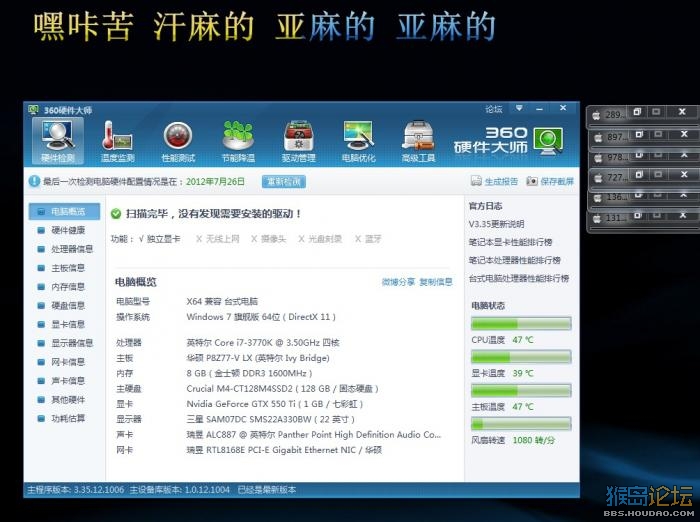Open the 性能测试 performance test
This screenshot has height=522, width=700.
(178, 142)
